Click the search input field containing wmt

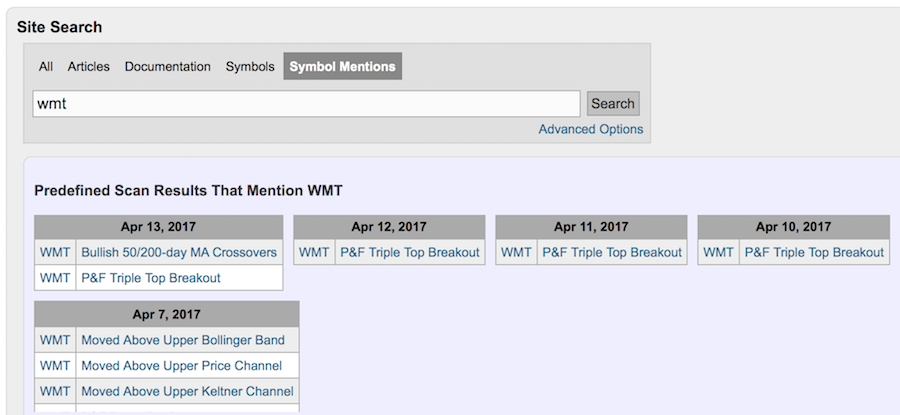[305, 104]
